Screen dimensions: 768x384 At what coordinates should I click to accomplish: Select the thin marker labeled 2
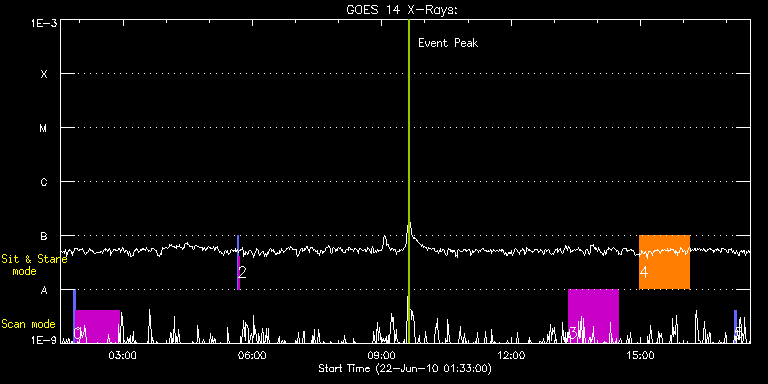tap(238, 262)
